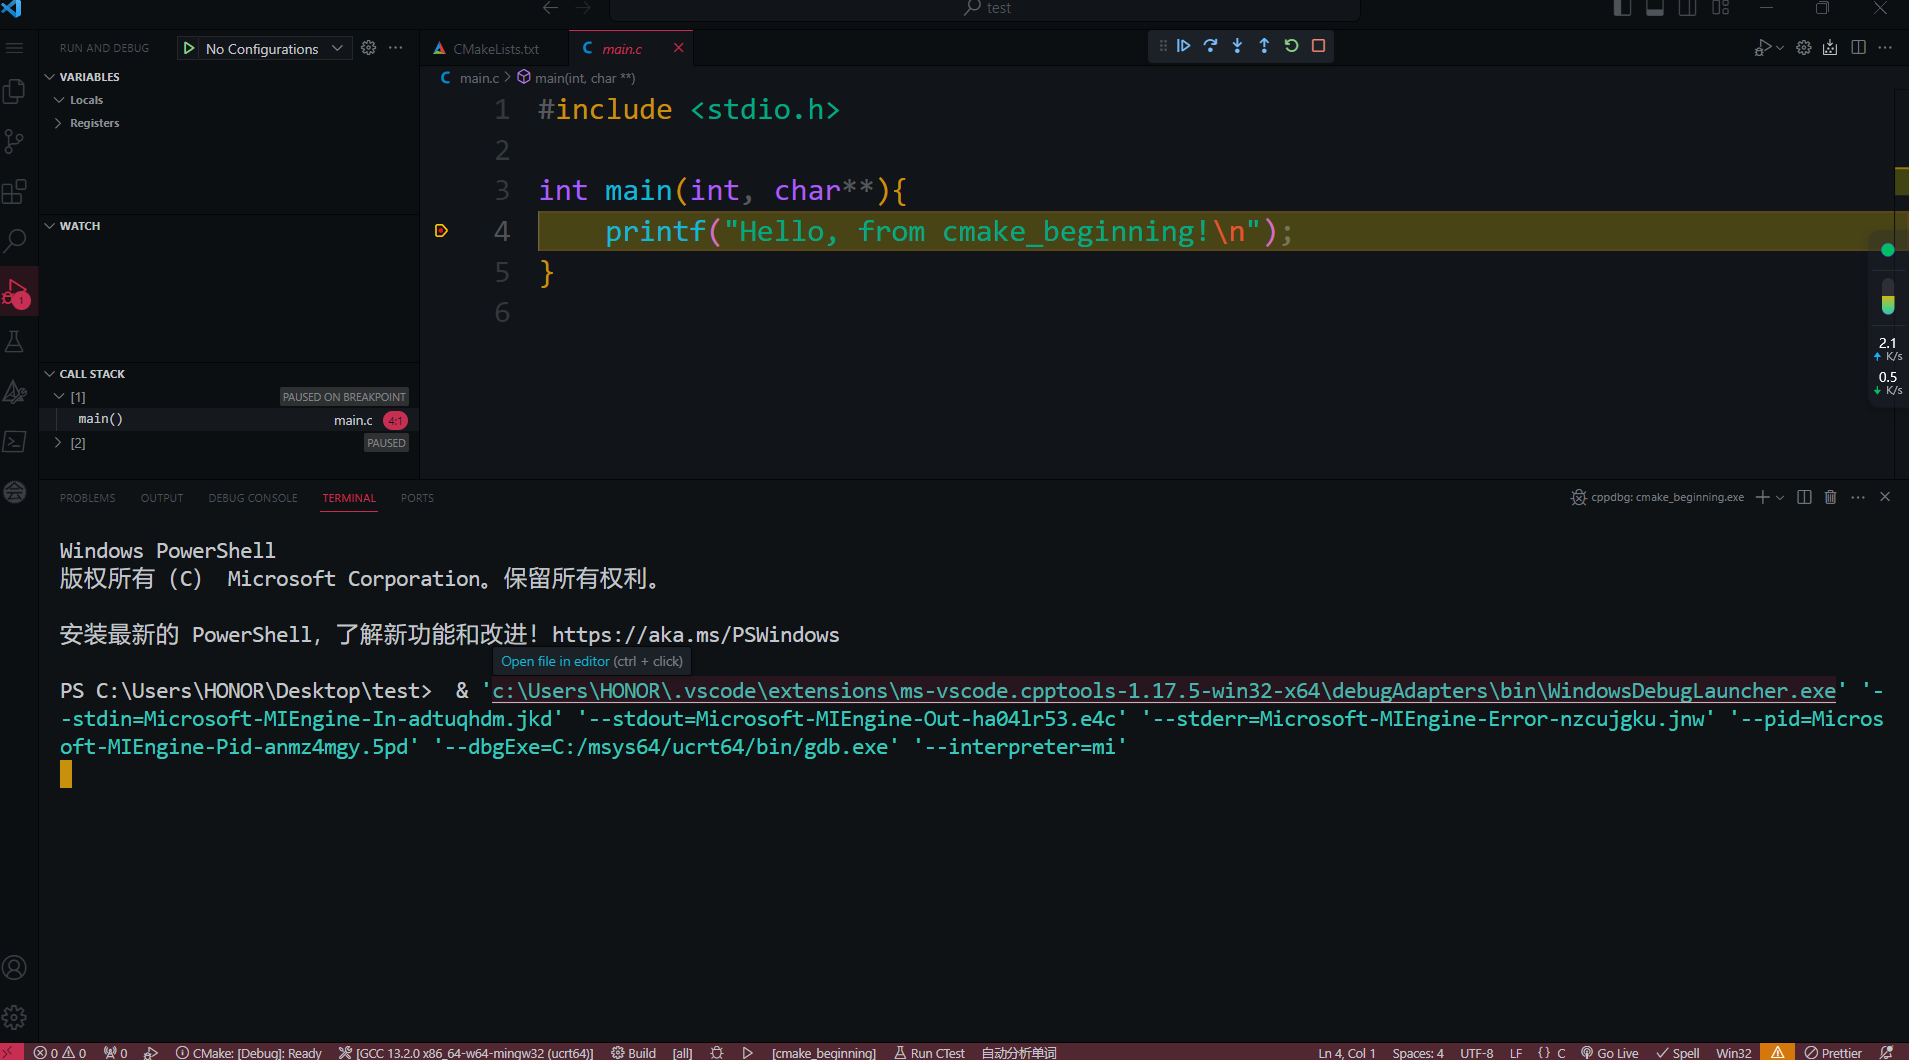The image size is (1909, 1060).
Task: Toggle bottom panel layout
Action: pos(1655,8)
